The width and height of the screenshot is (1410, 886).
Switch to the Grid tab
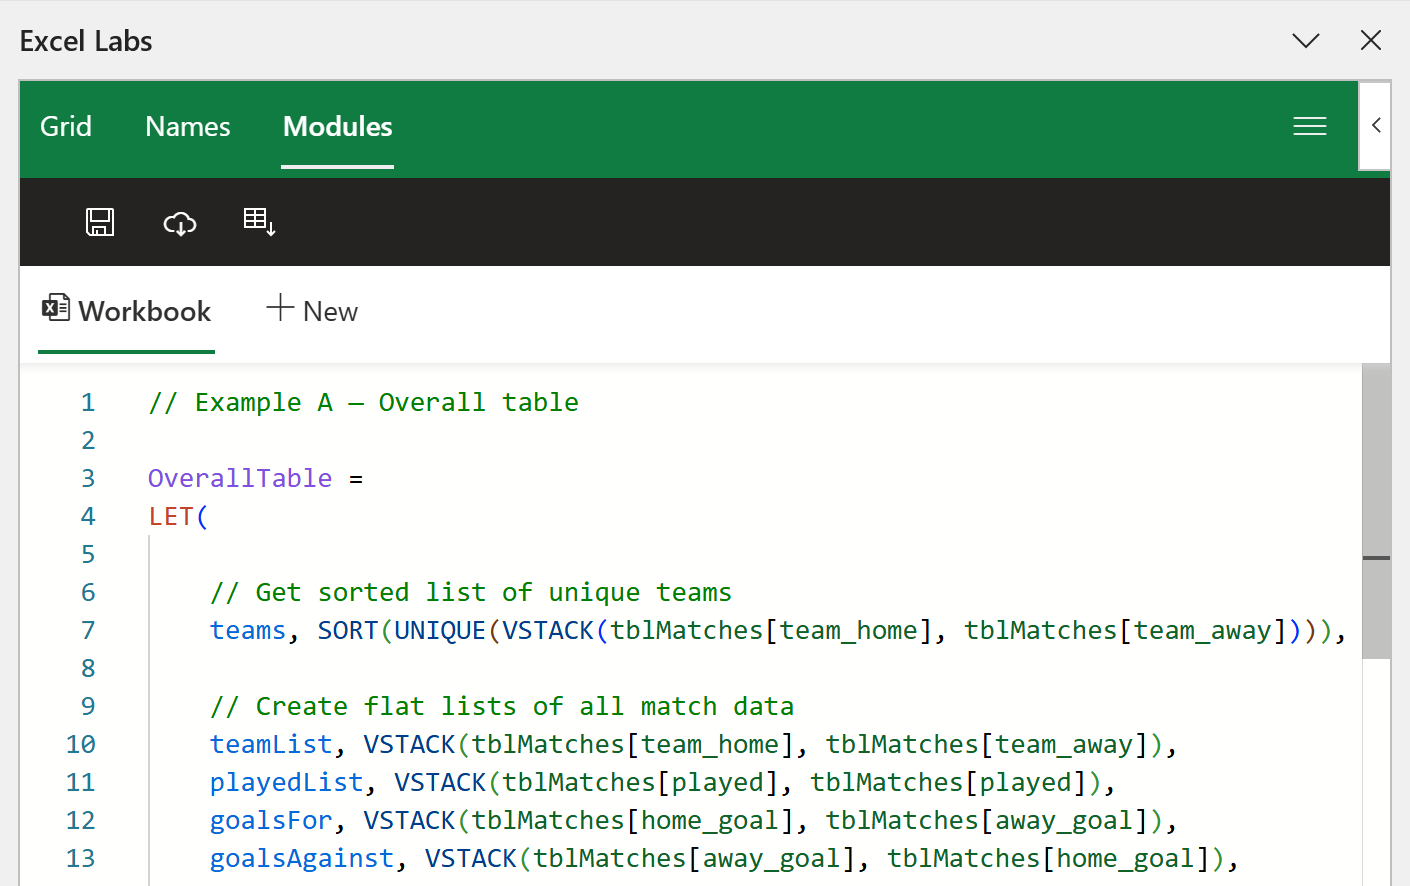coord(66,127)
